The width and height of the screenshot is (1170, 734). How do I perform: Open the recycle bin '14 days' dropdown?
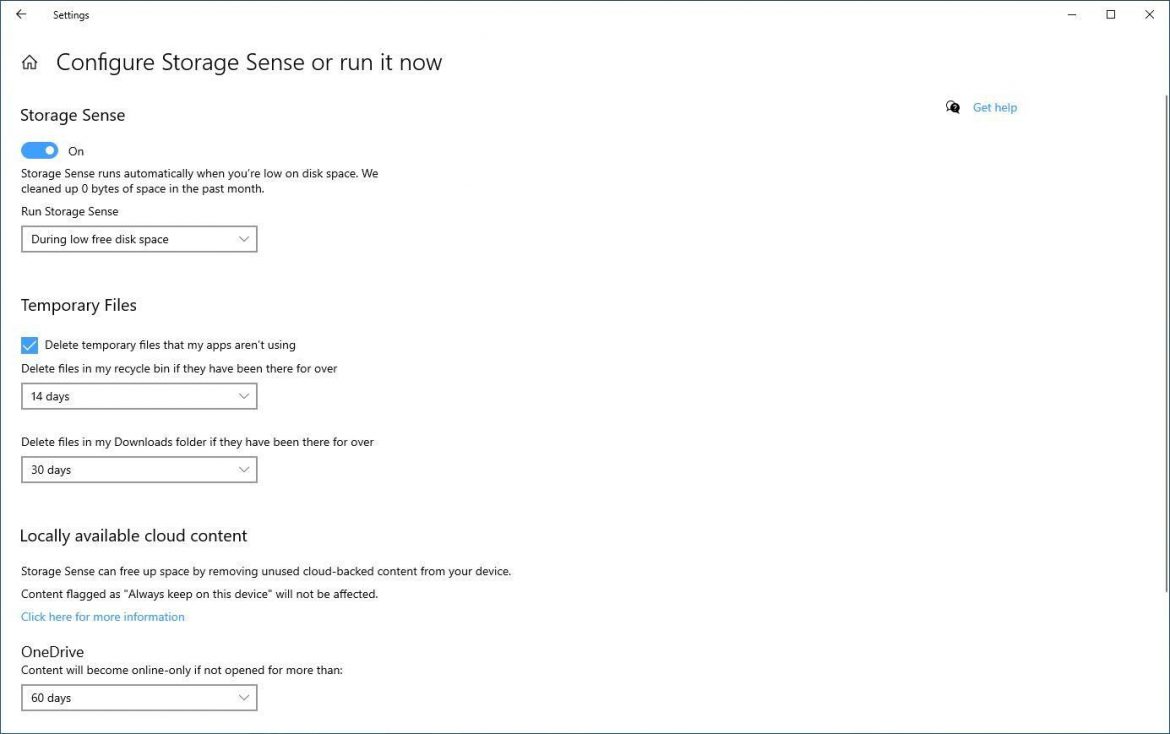[x=138, y=396]
